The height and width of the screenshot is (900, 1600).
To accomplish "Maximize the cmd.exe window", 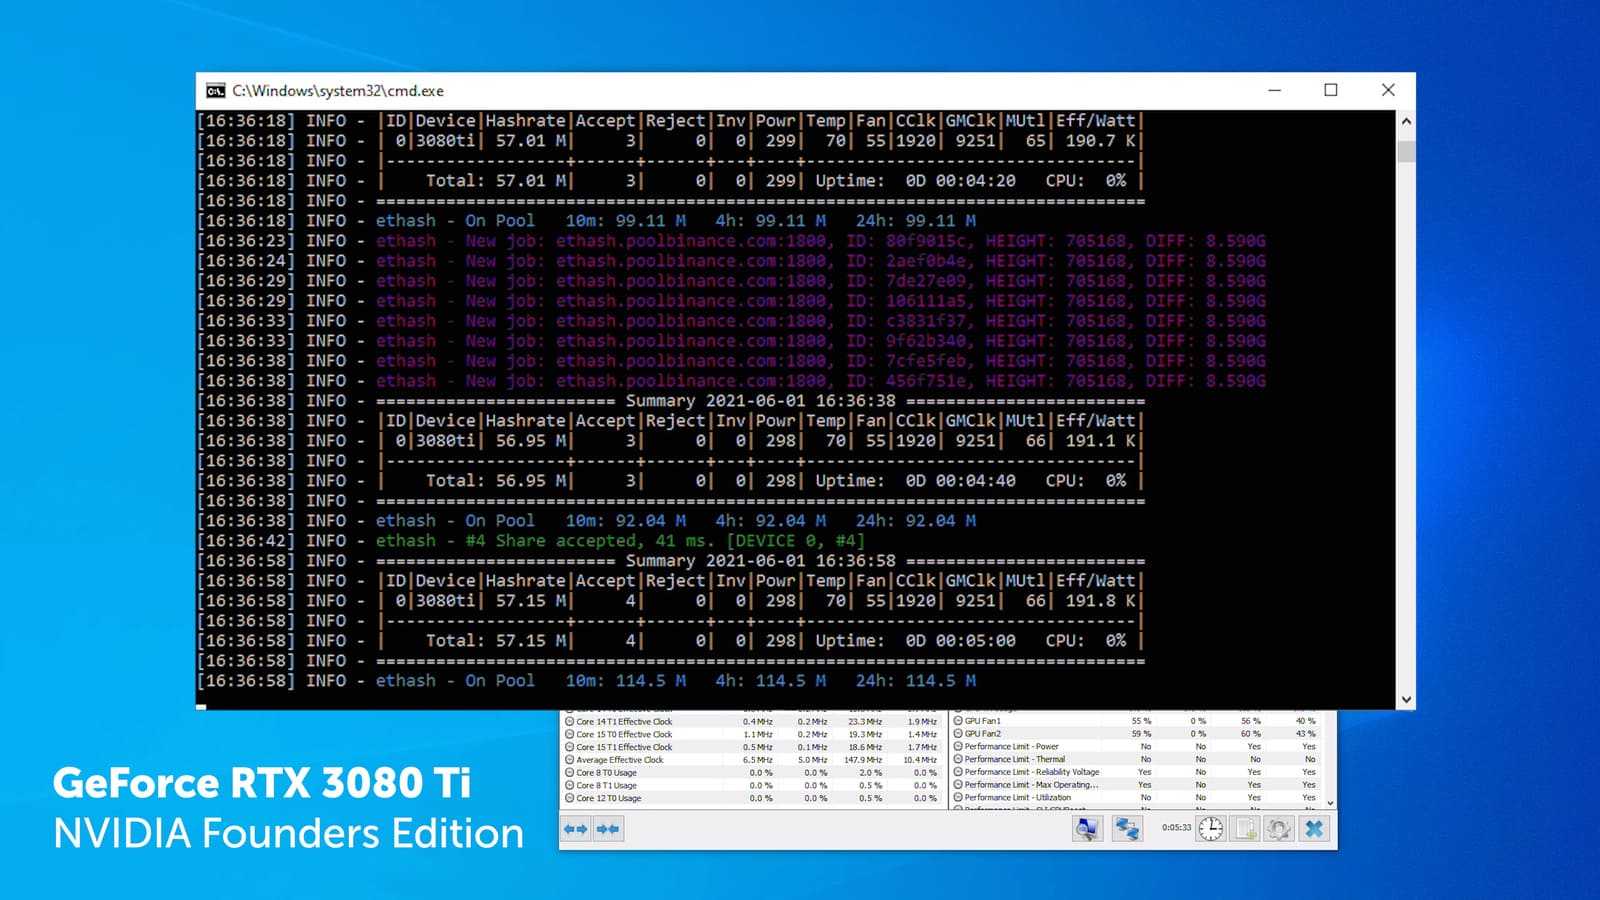I will pyautogui.click(x=1330, y=90).
